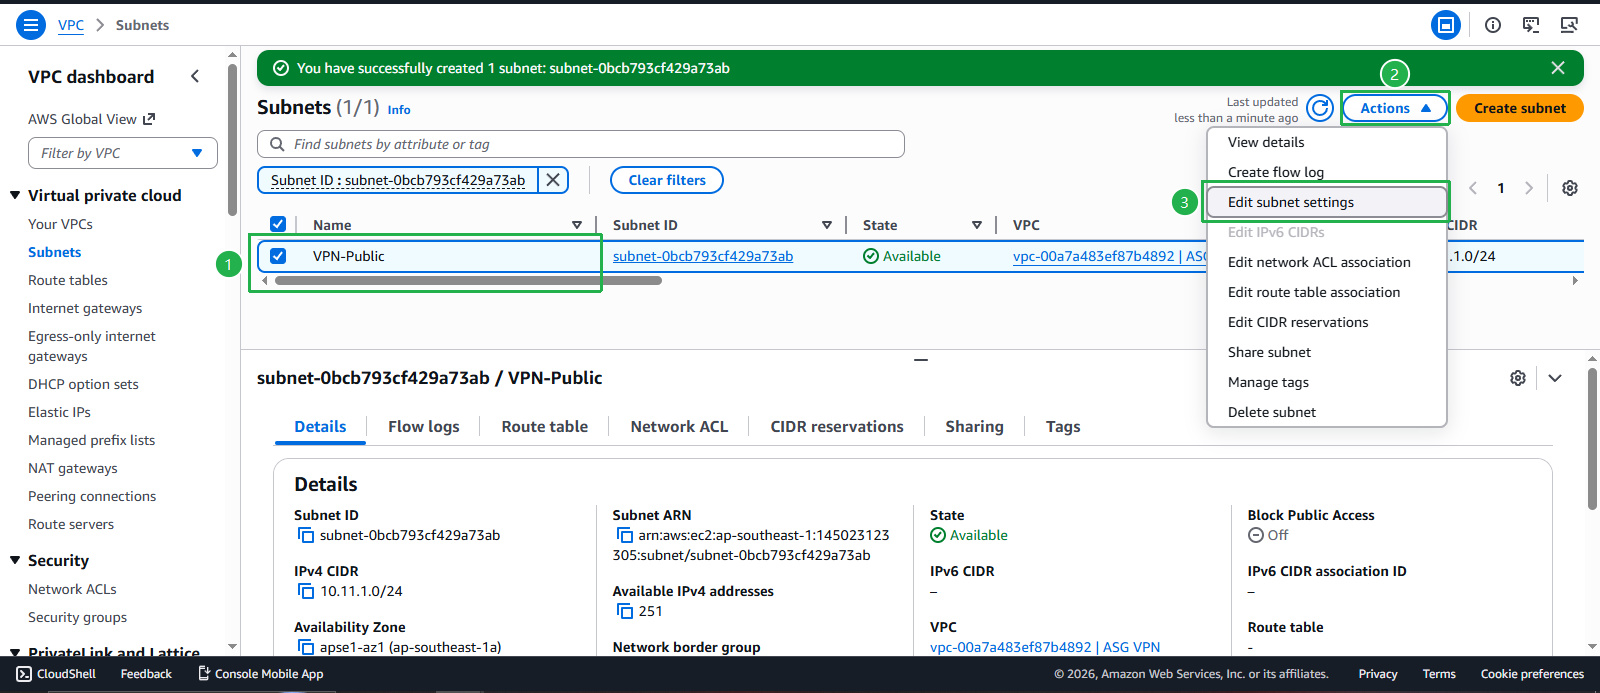Select Edit subnet settings
The image size is (1600, 693).
tap(1327, 202)
